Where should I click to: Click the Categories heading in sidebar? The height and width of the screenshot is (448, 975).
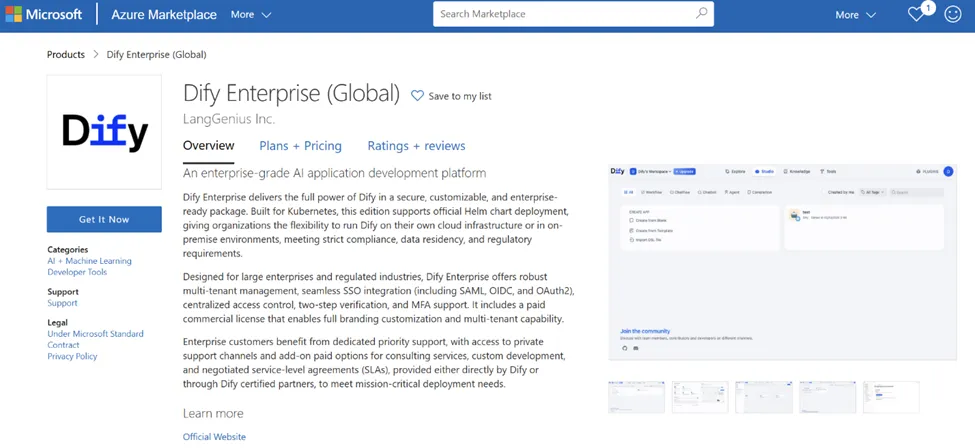[68, 250]
